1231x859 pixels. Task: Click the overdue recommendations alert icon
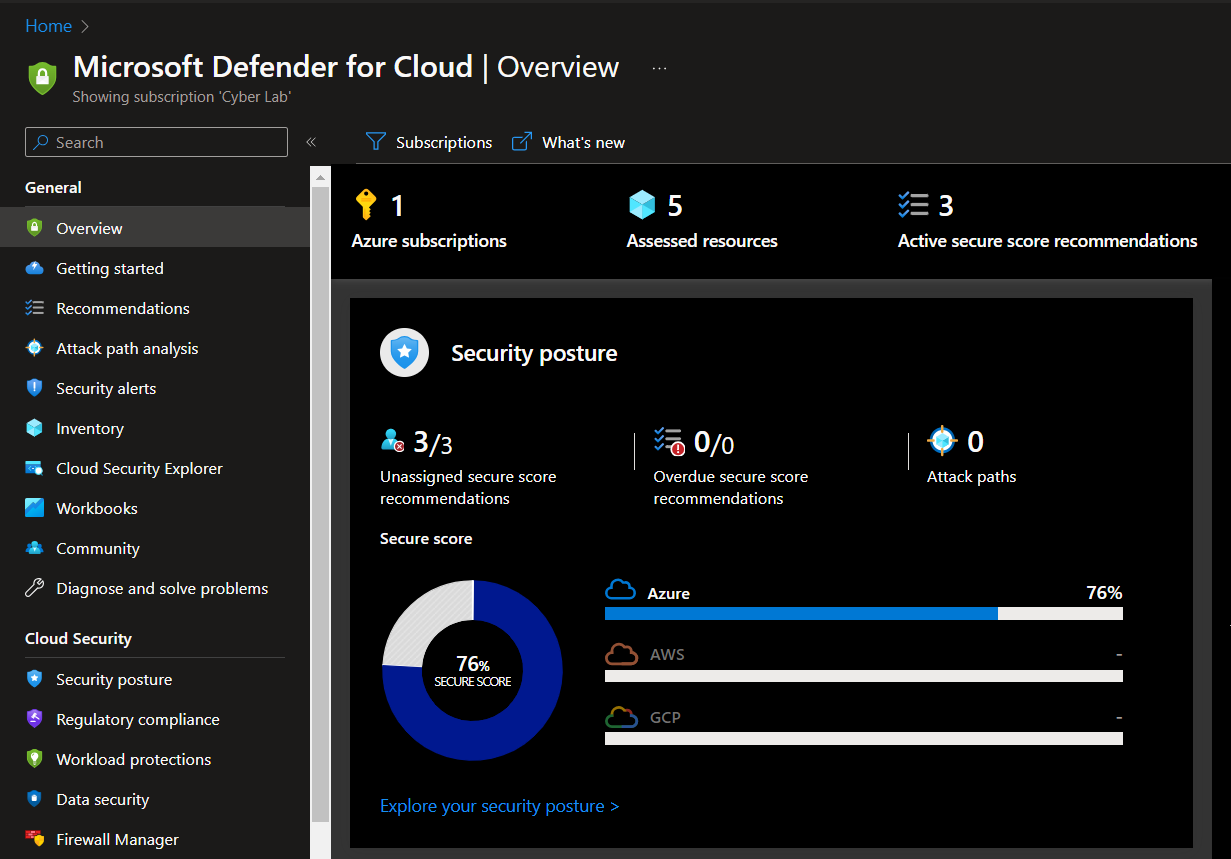coord(668,441)
